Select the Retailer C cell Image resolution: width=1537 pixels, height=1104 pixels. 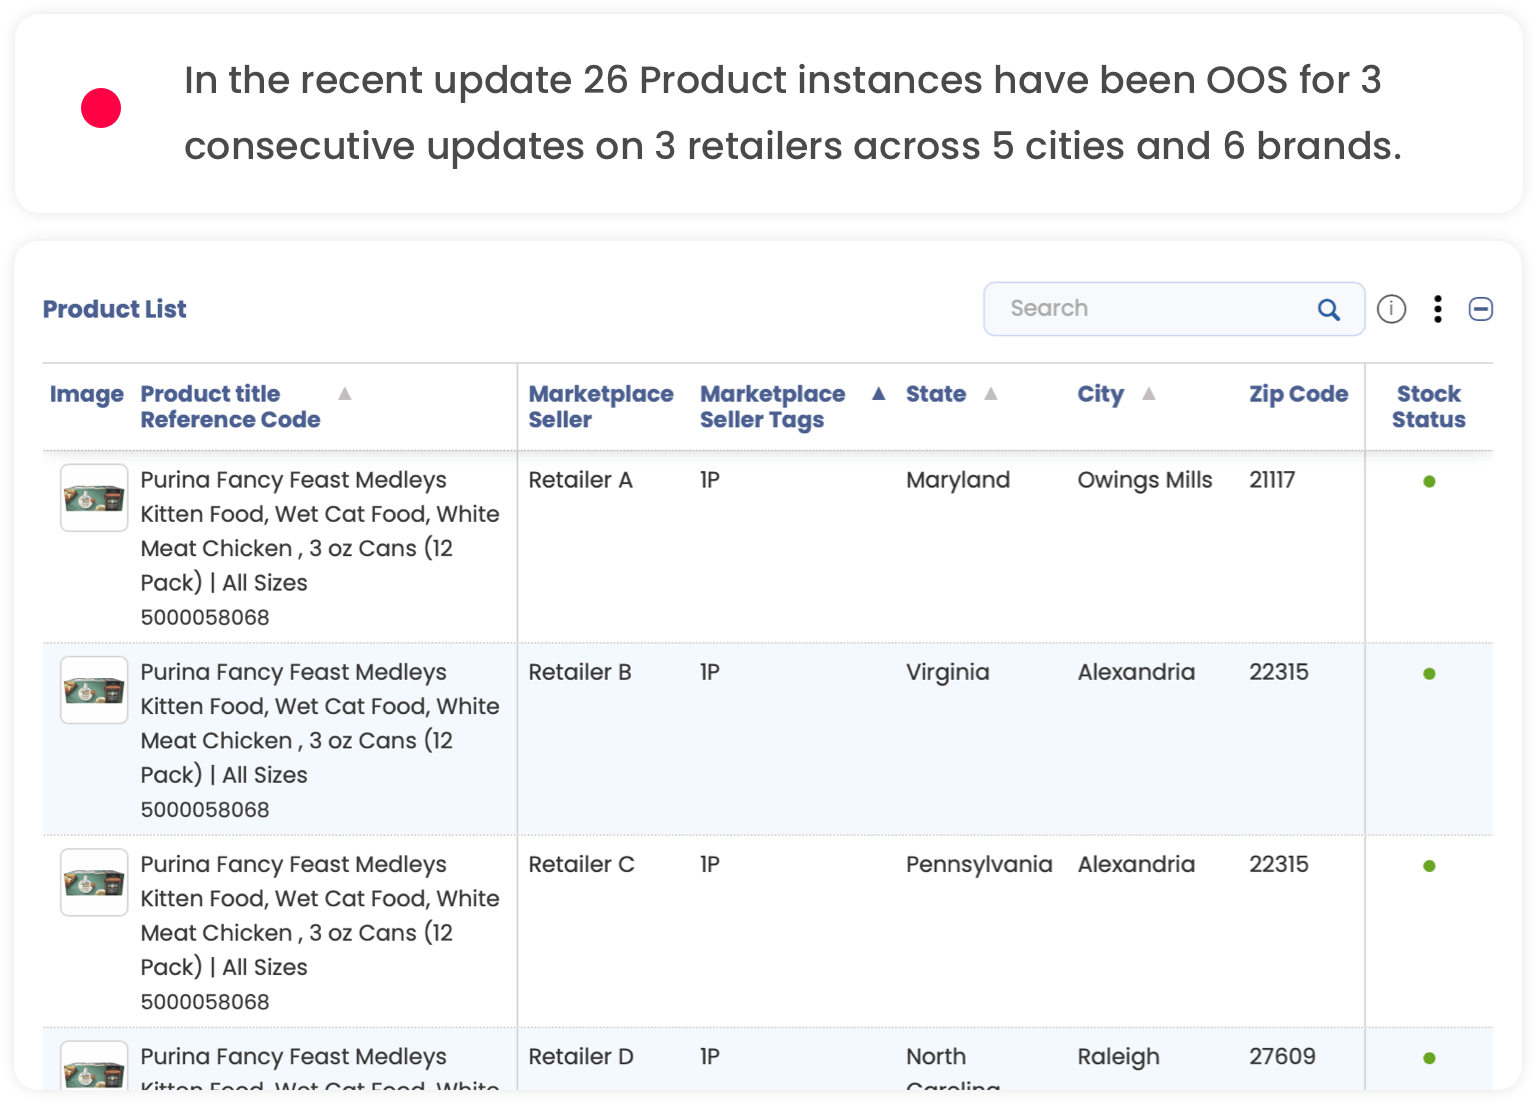(581, 864)
